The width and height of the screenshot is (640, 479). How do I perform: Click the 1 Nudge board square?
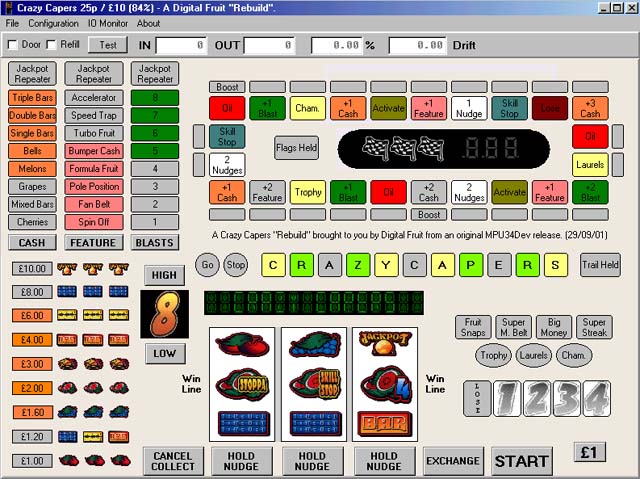coord(469,108)
